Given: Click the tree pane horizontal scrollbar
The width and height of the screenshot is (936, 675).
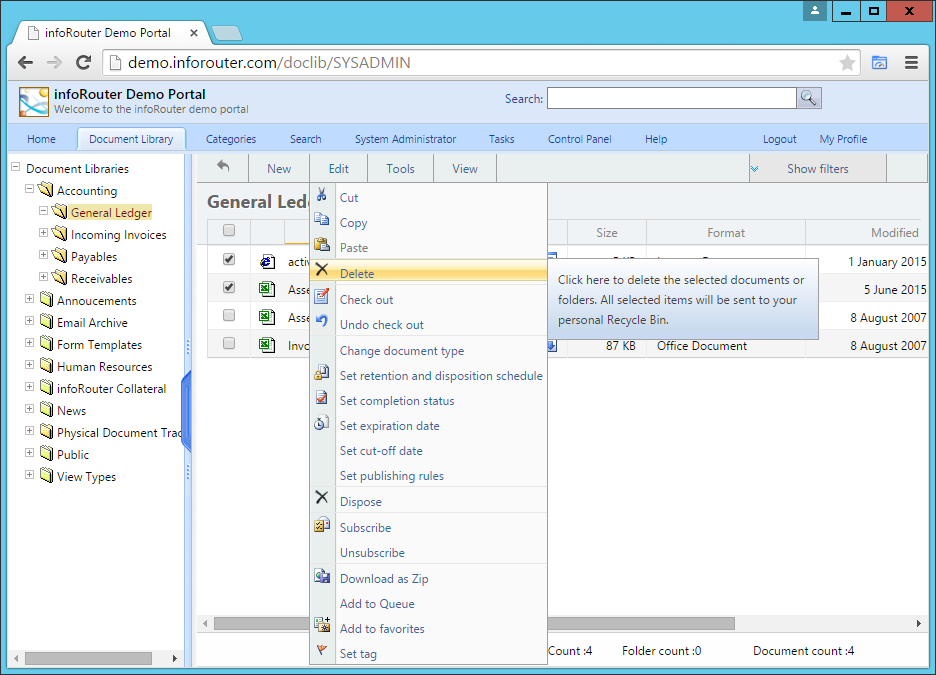Looking at the screenshot, I should (88, 658).
